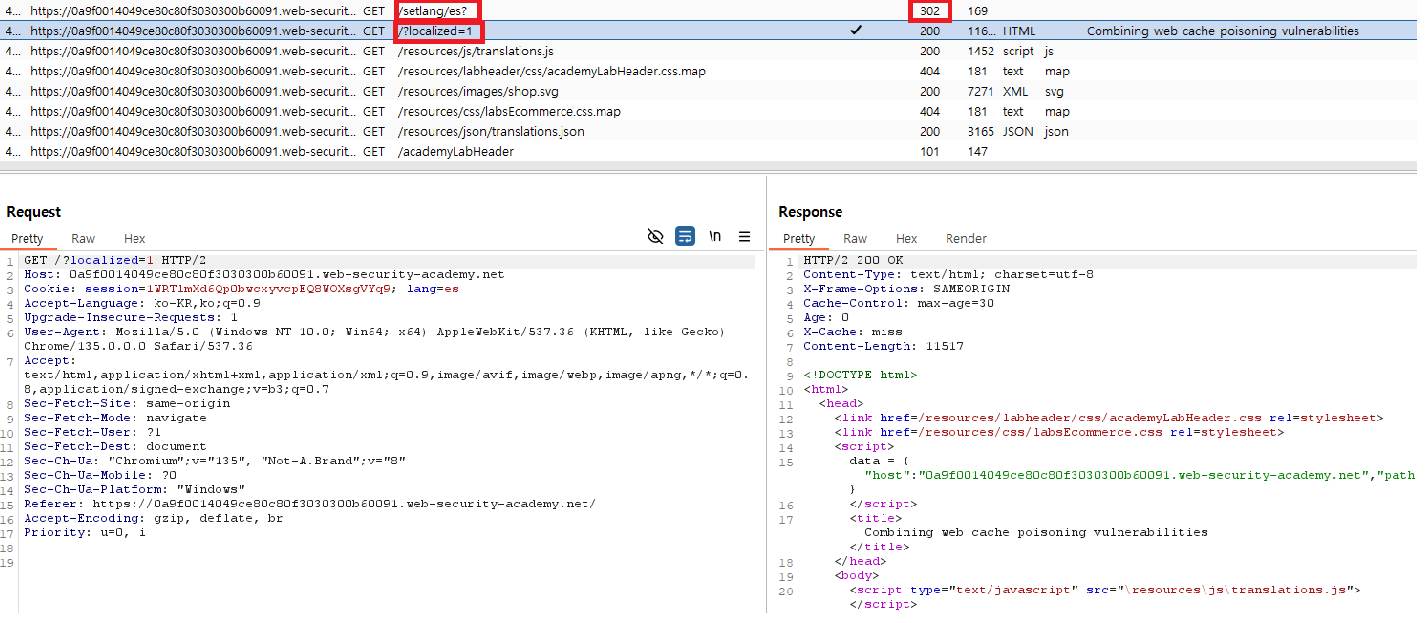Screen dimensions: 1426x623
Task: Select the Response Pretty tab
Action: (x=799, y=238)
